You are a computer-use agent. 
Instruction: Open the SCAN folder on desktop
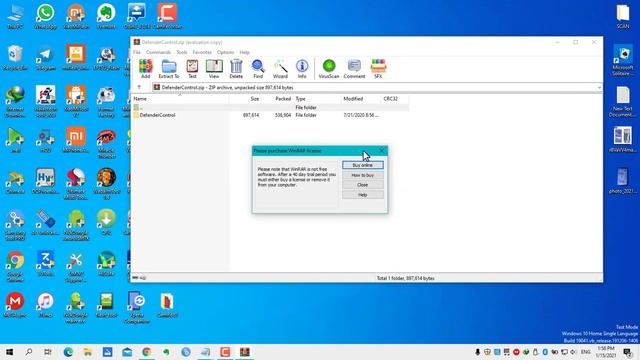pyautogui.click(x=622, y=16)
